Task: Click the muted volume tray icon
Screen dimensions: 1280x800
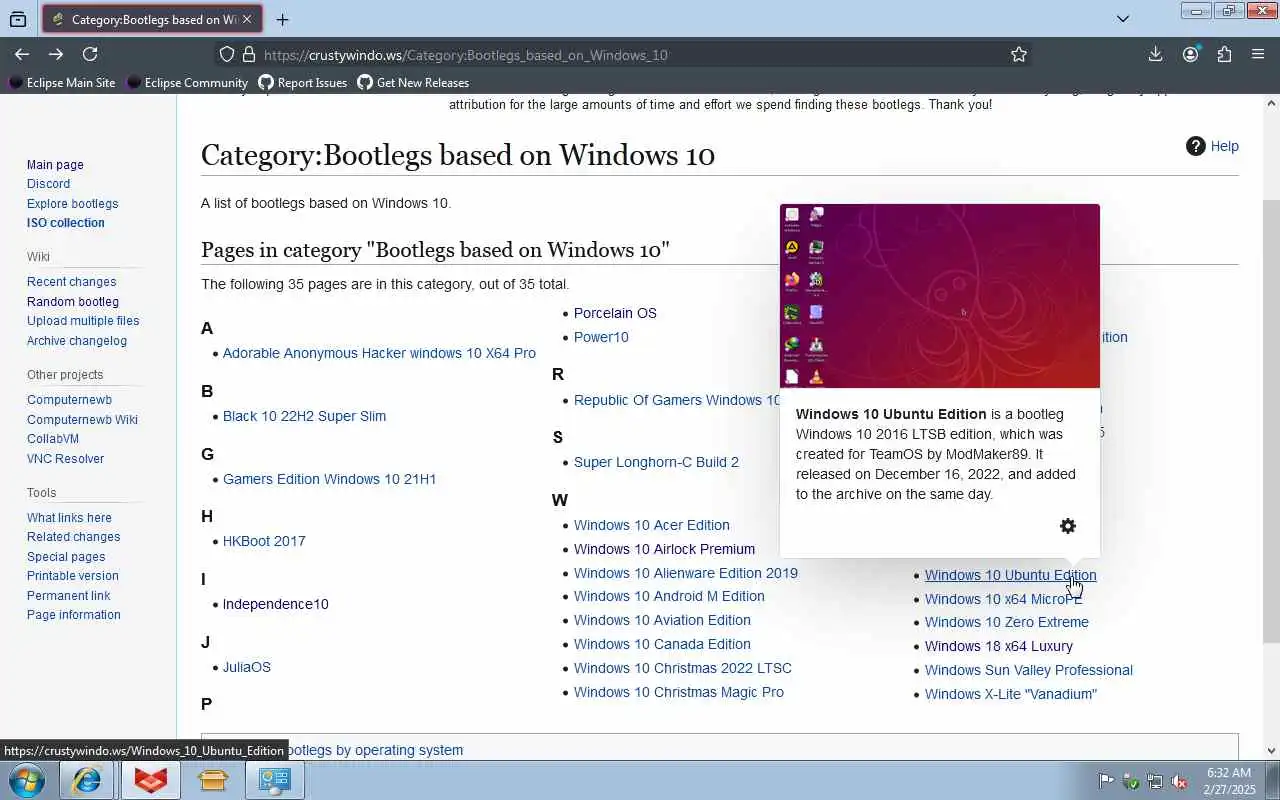Action: (x=1180, y=781)
